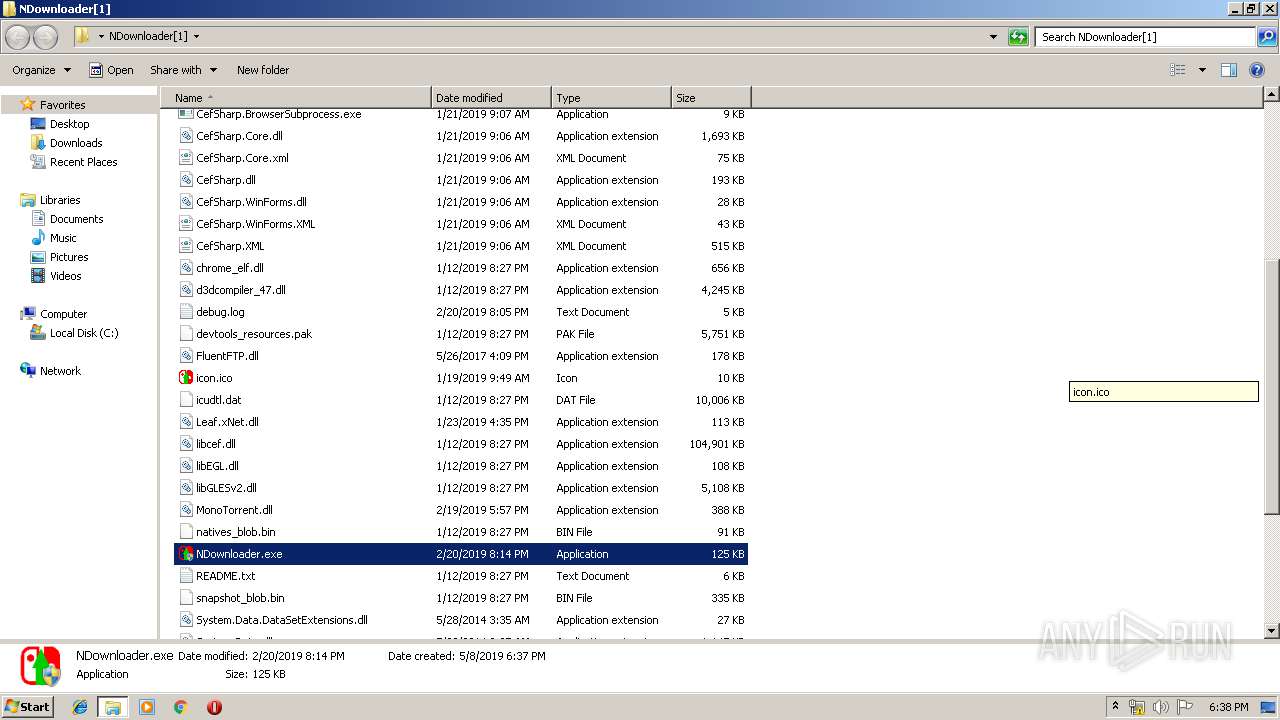Show hidden system tray icons
The image size is (1280, 720).
coord(1116,707)
